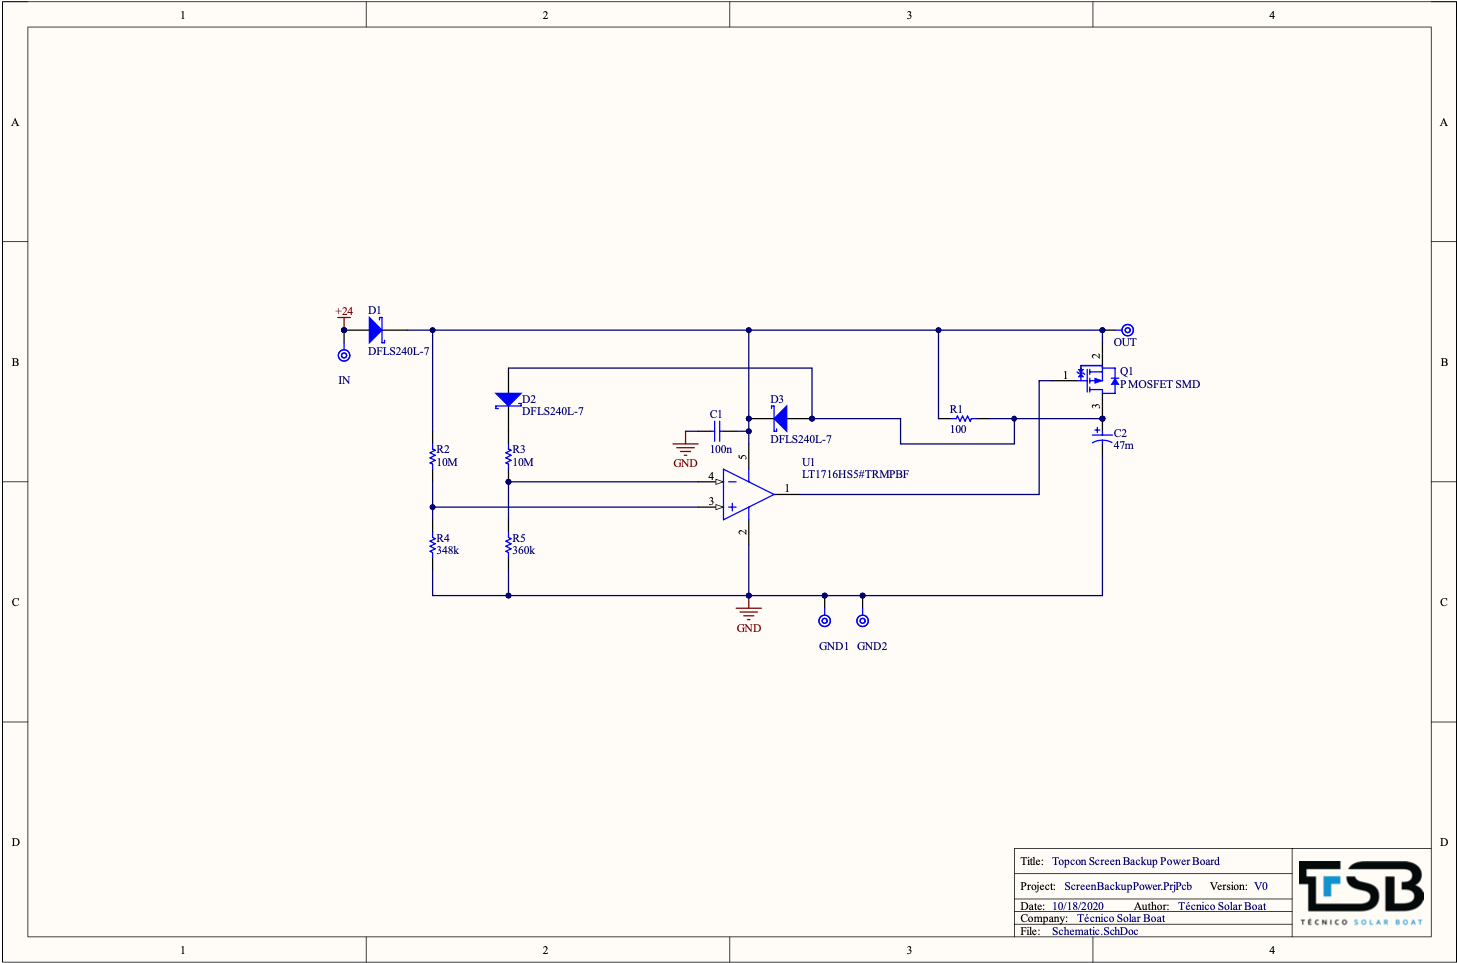Click file name Schematic.SchDoc
Screen dimensions: 1457x963
pos(1094,931)
